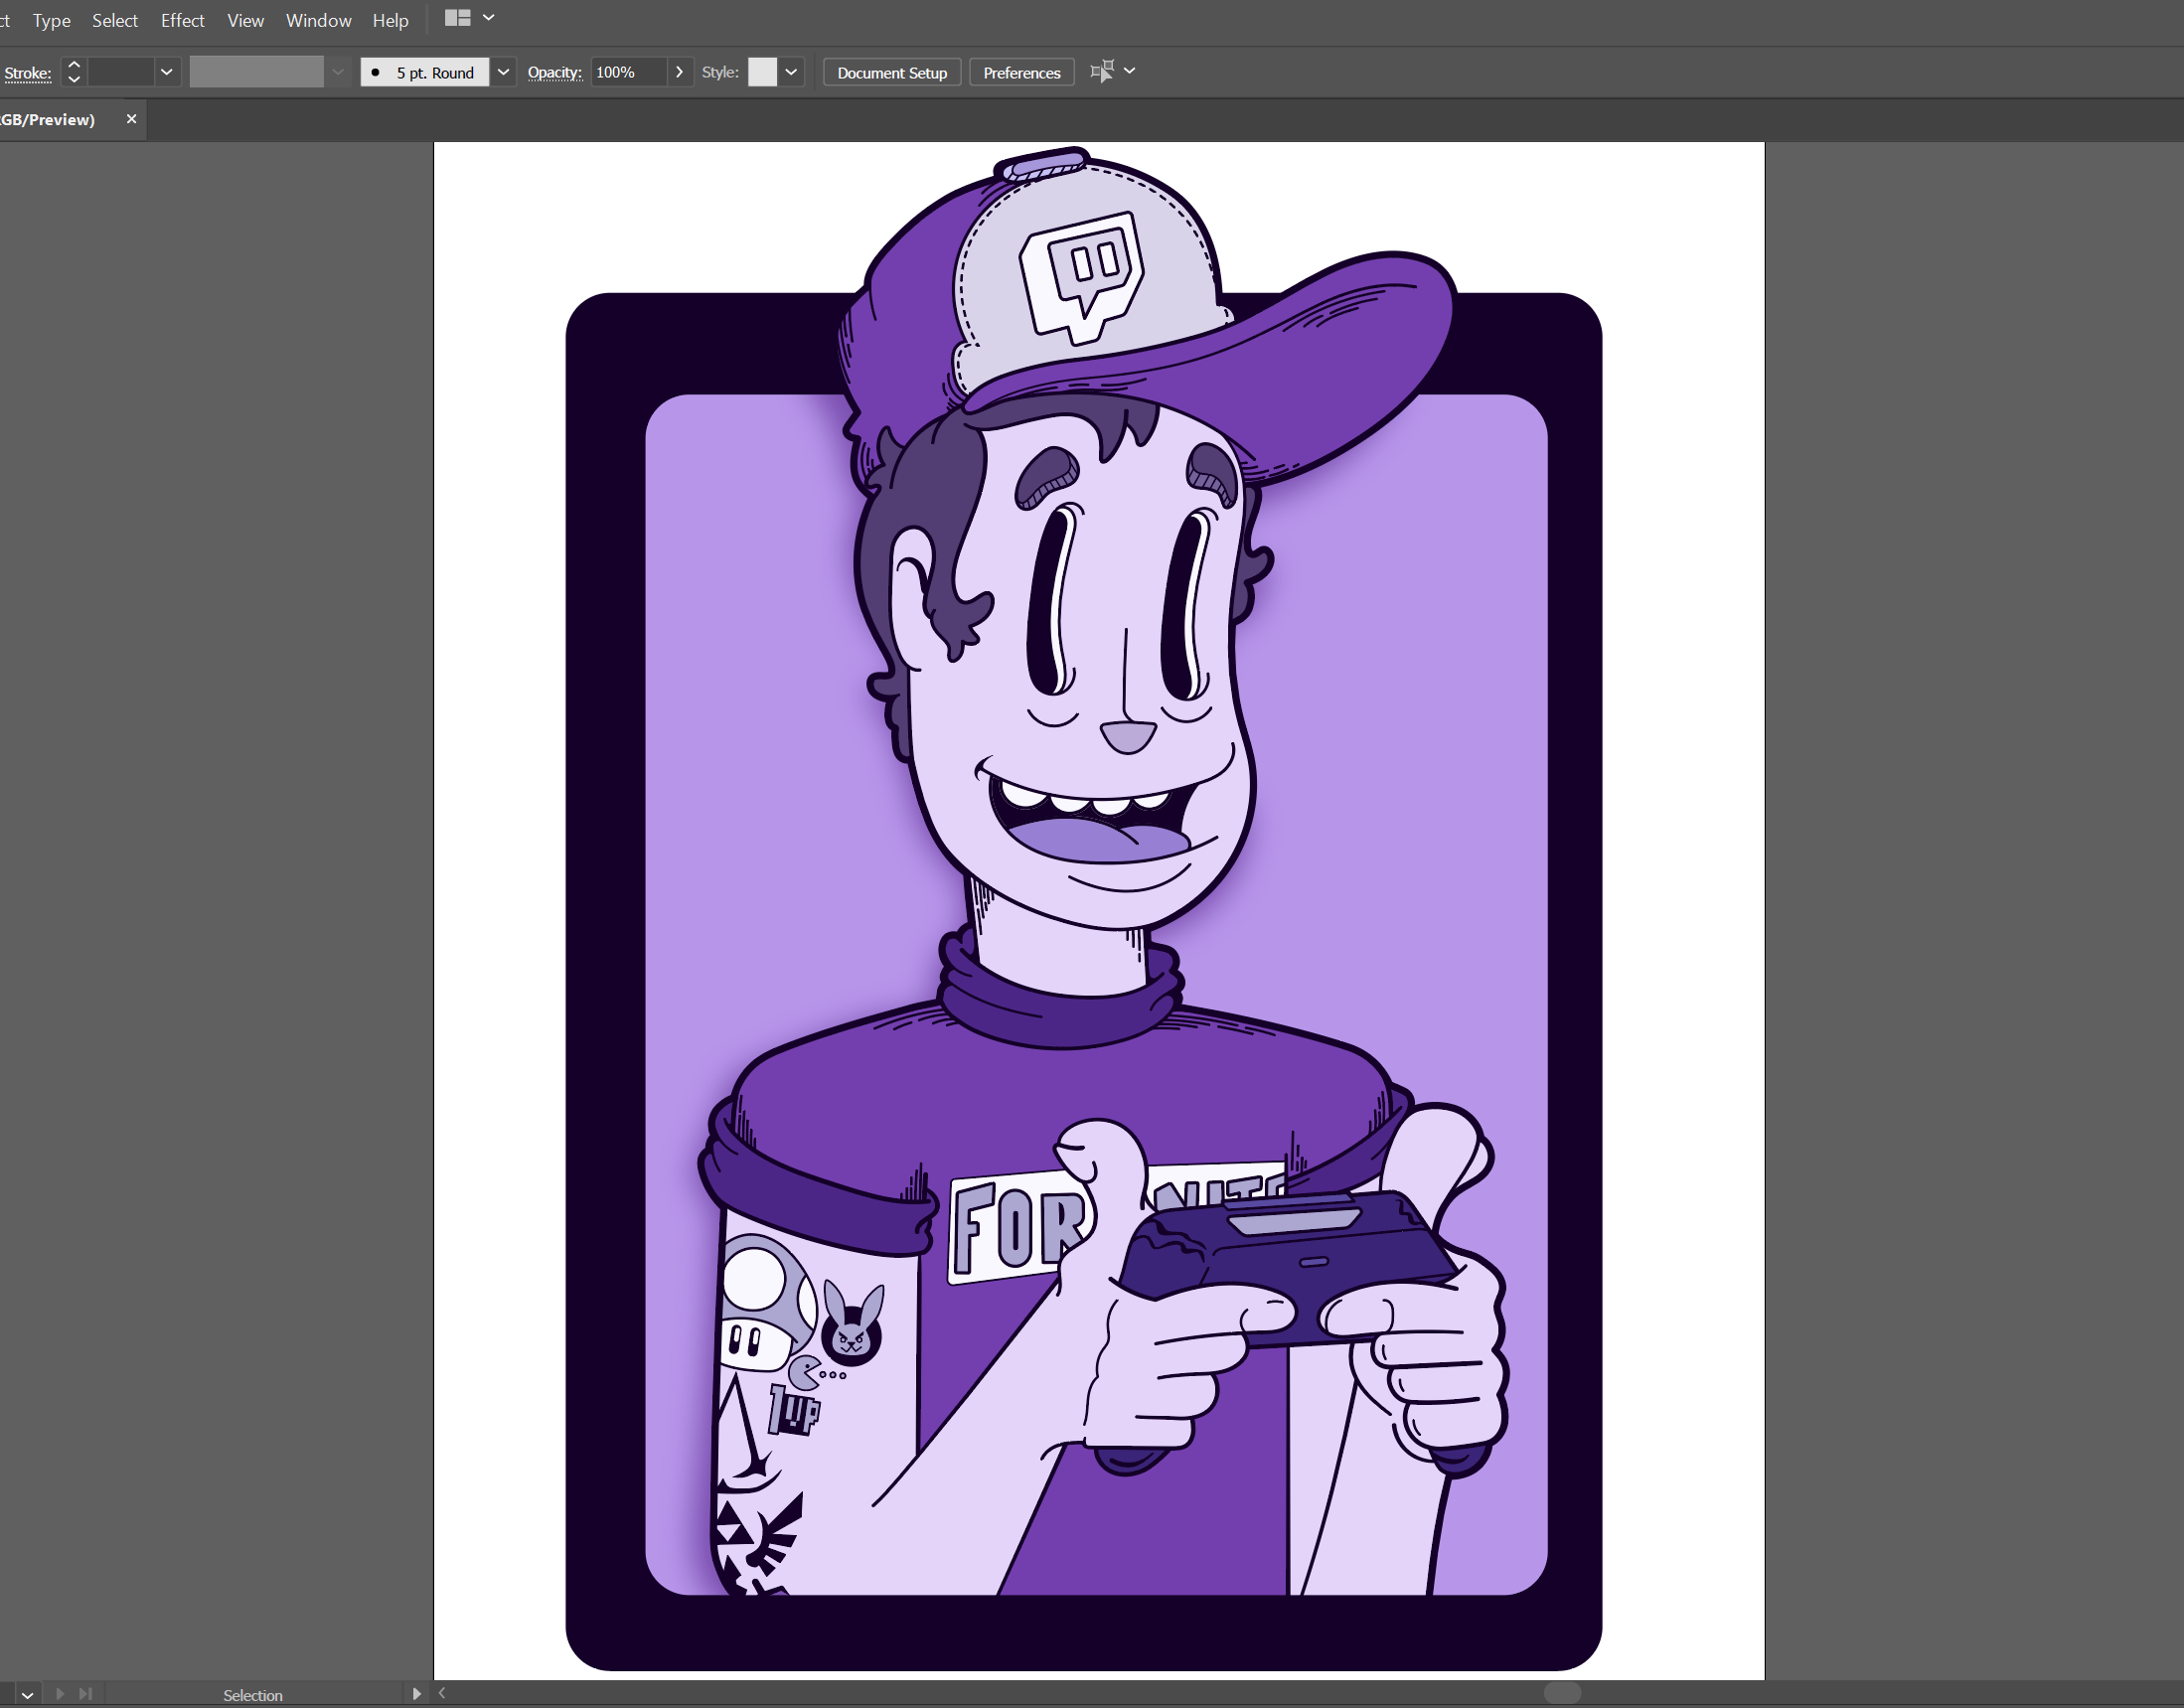Click the variable width profile bar
Image resolution: width=2184 pixels, height=1708 pixels.
[x=256, y=72]
